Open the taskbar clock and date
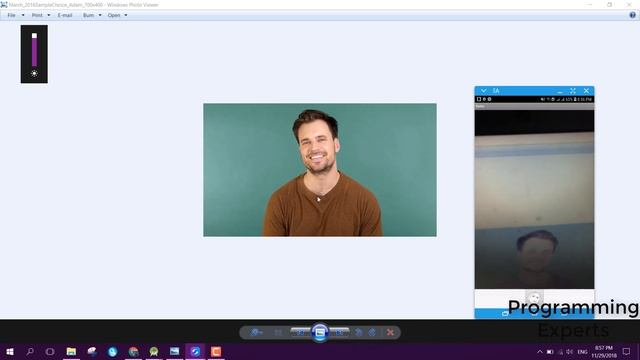 [604, 352]
